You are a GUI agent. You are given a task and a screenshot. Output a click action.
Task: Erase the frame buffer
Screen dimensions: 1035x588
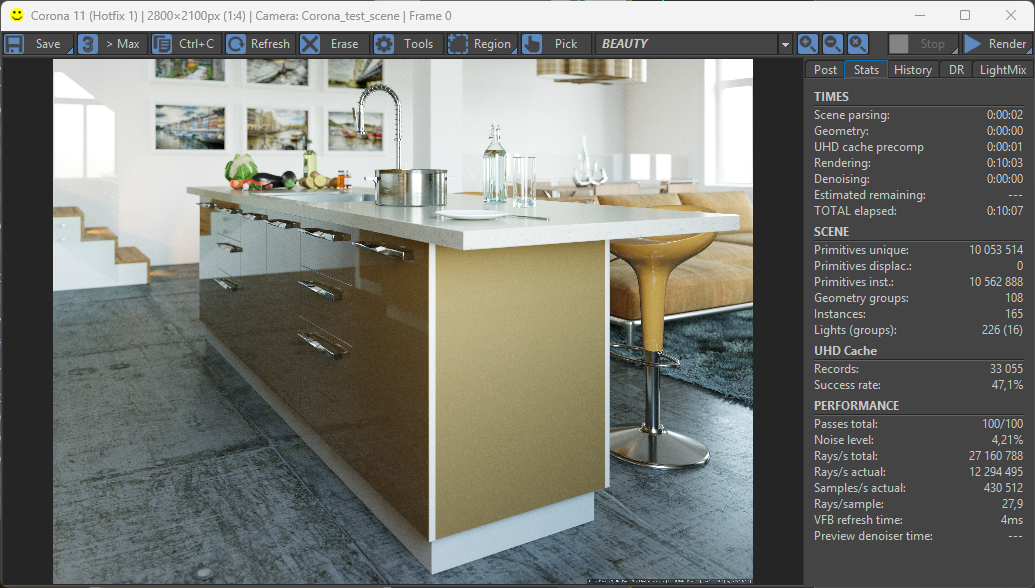point(331,44)
